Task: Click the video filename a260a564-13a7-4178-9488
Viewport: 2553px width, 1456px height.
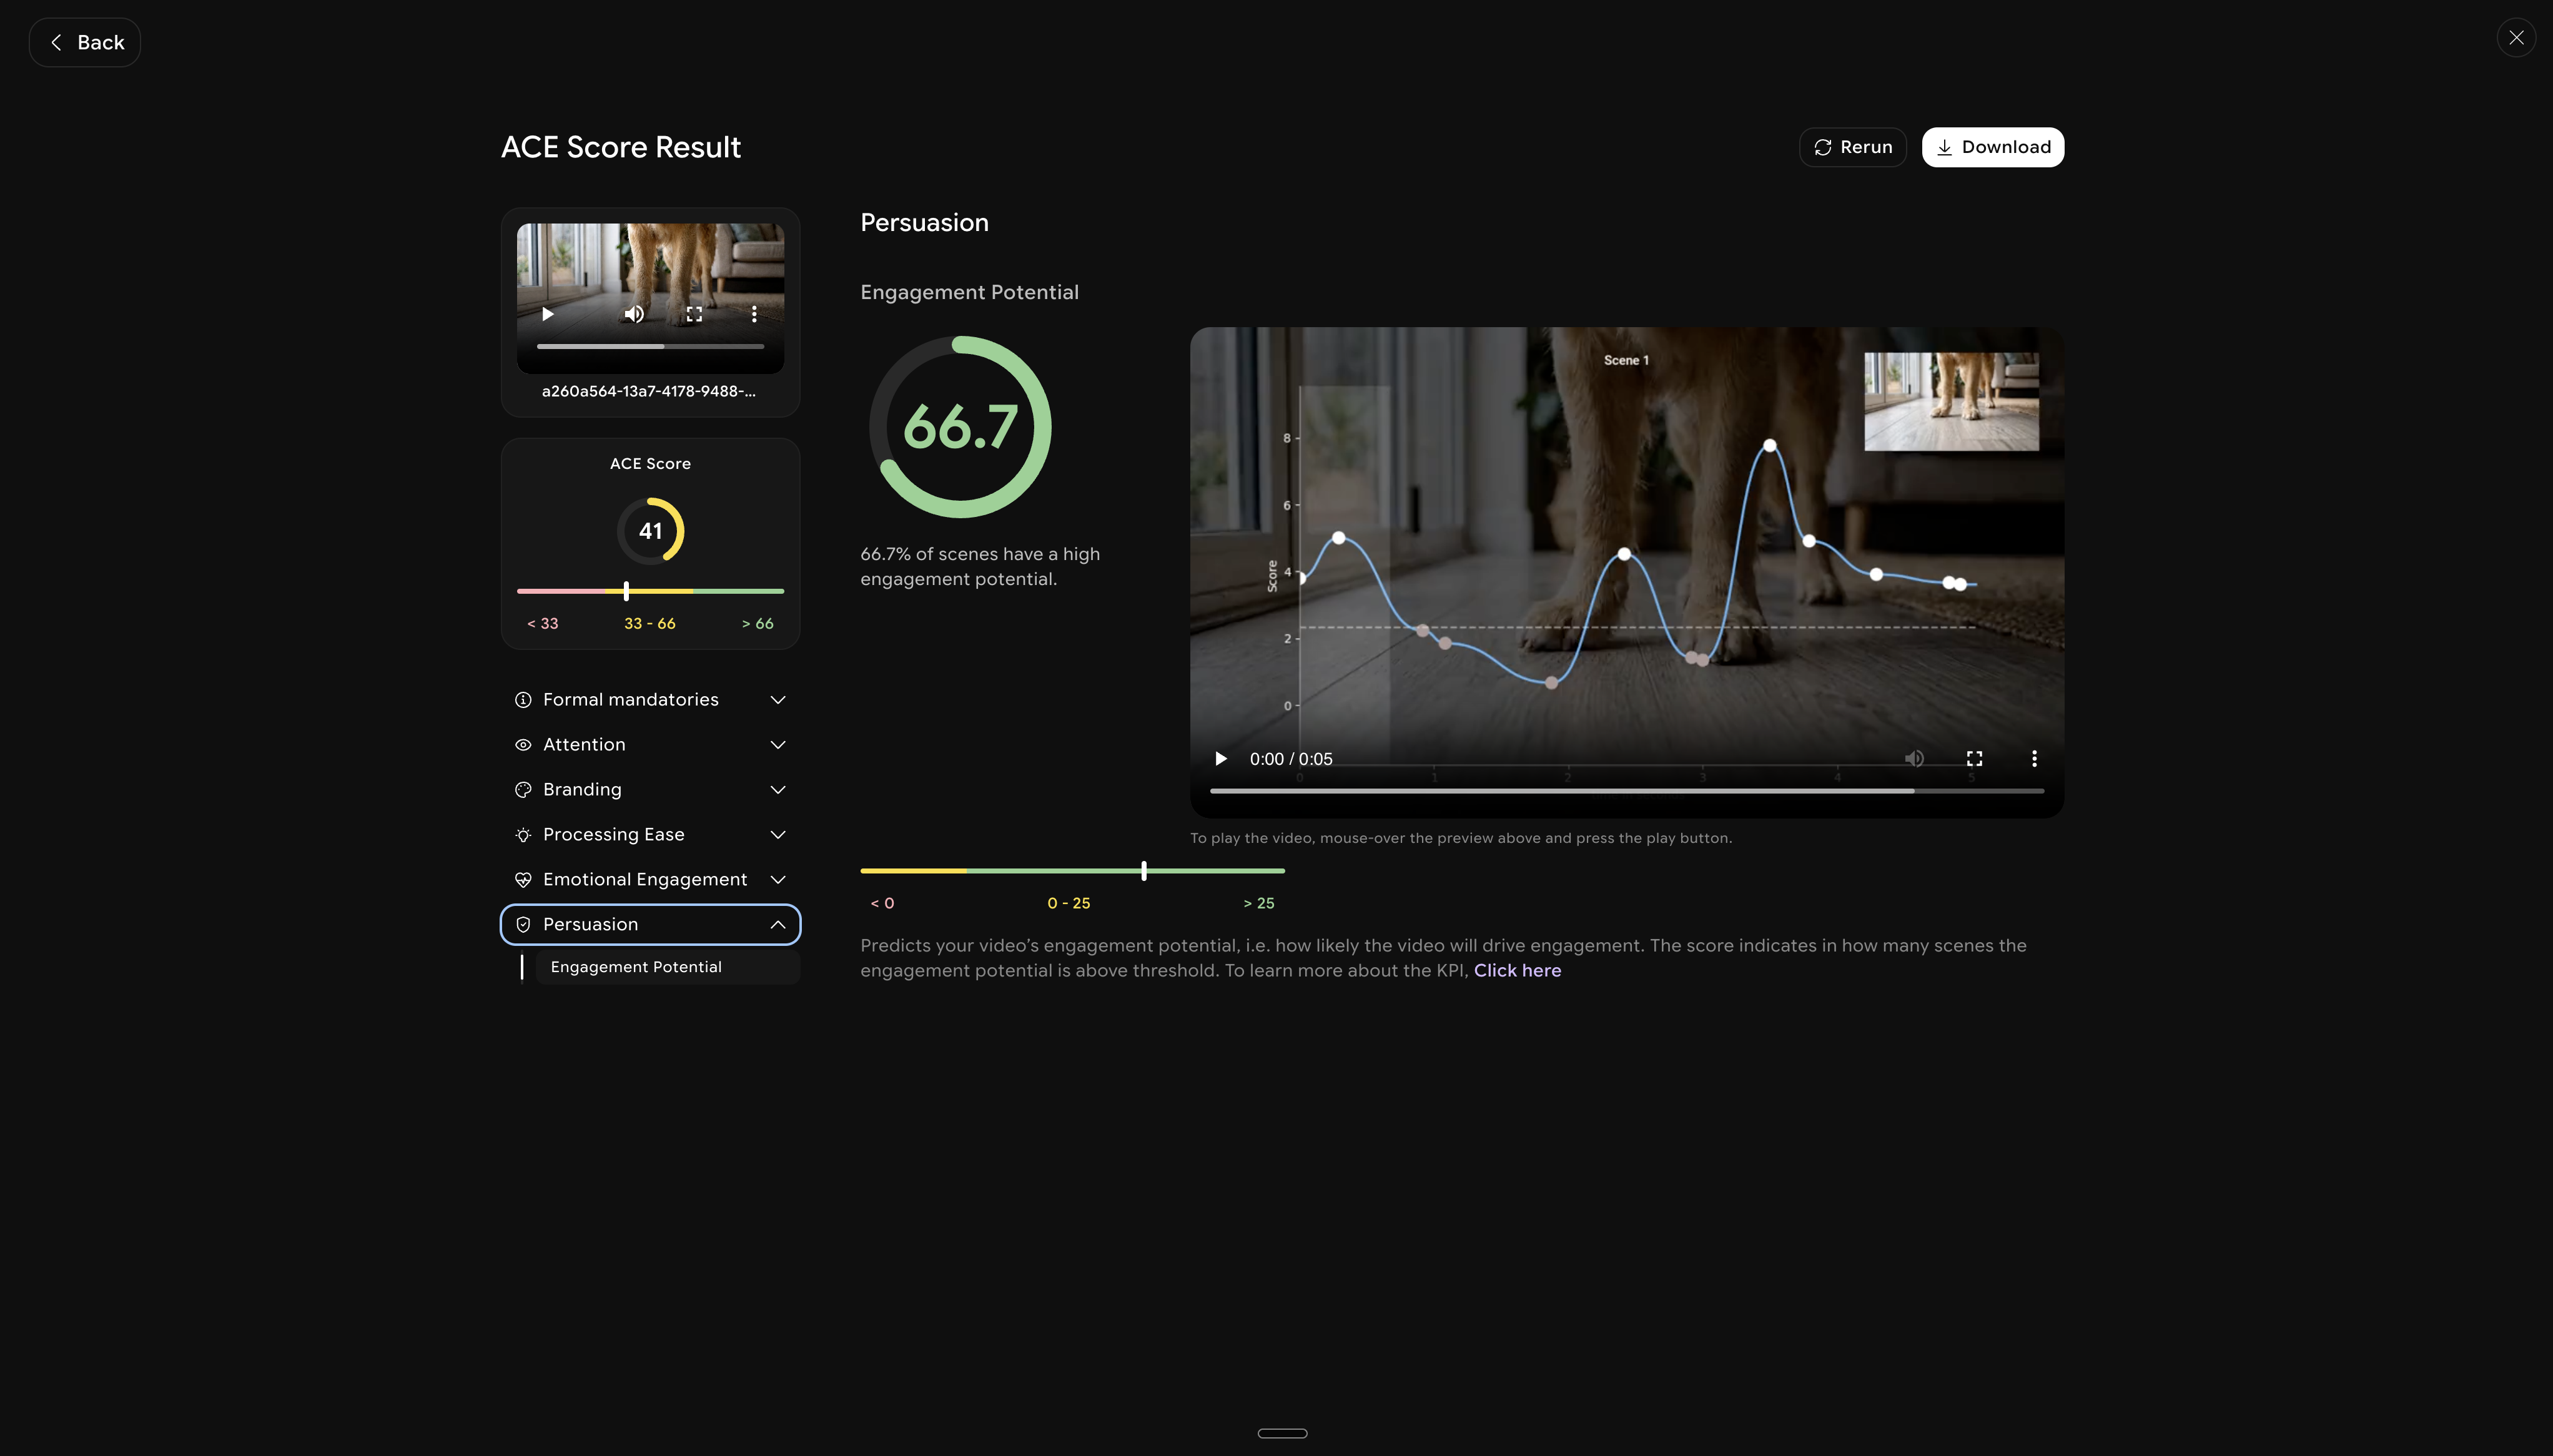Action: (649, 391)
